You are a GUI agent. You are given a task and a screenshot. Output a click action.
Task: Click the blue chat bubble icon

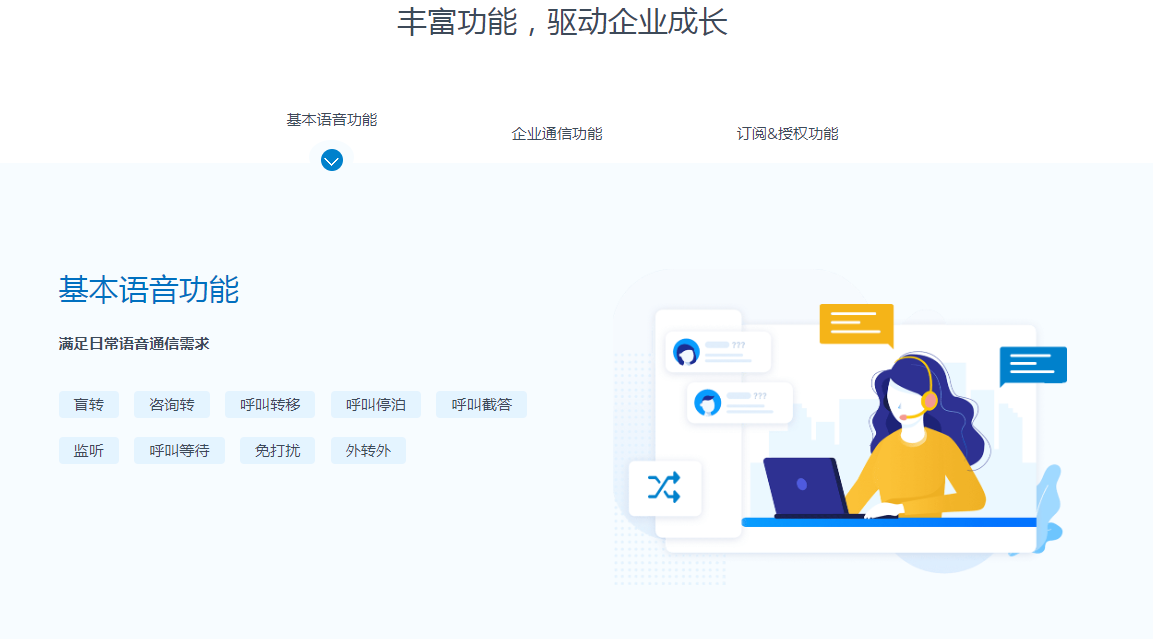(1033, 365)
